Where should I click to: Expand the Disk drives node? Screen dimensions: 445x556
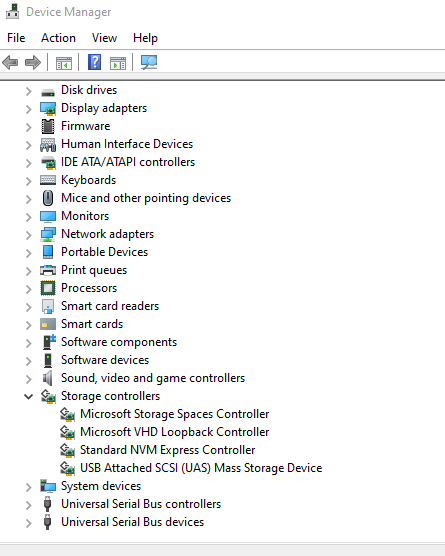tap(29, 91)
